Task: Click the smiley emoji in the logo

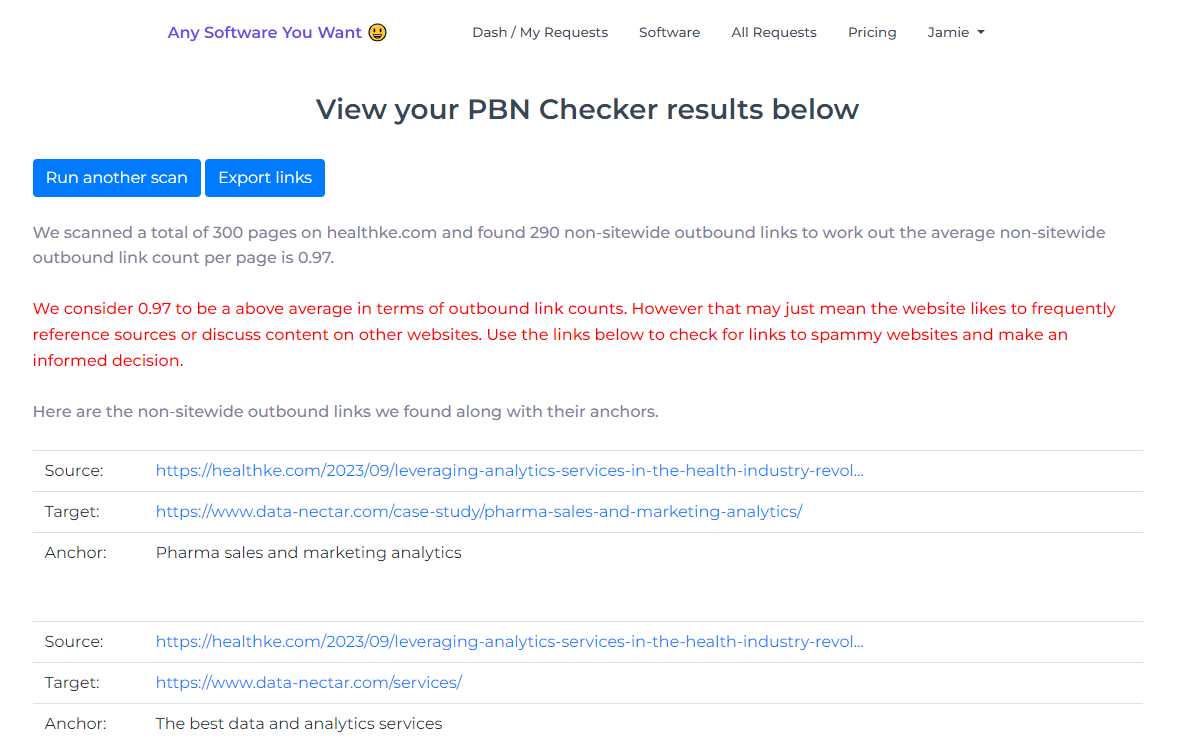Action: pyautogui.click(x=377, y=32)
